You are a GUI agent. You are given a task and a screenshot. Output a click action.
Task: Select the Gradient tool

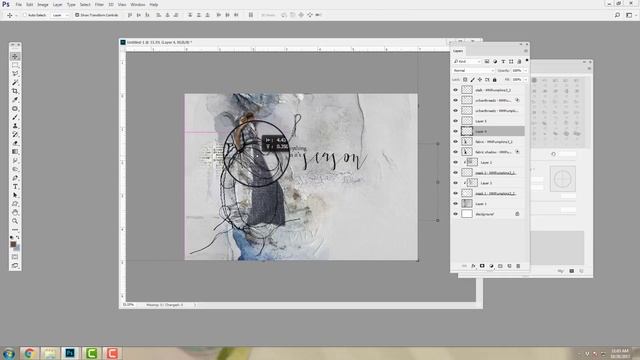point(15,152)
